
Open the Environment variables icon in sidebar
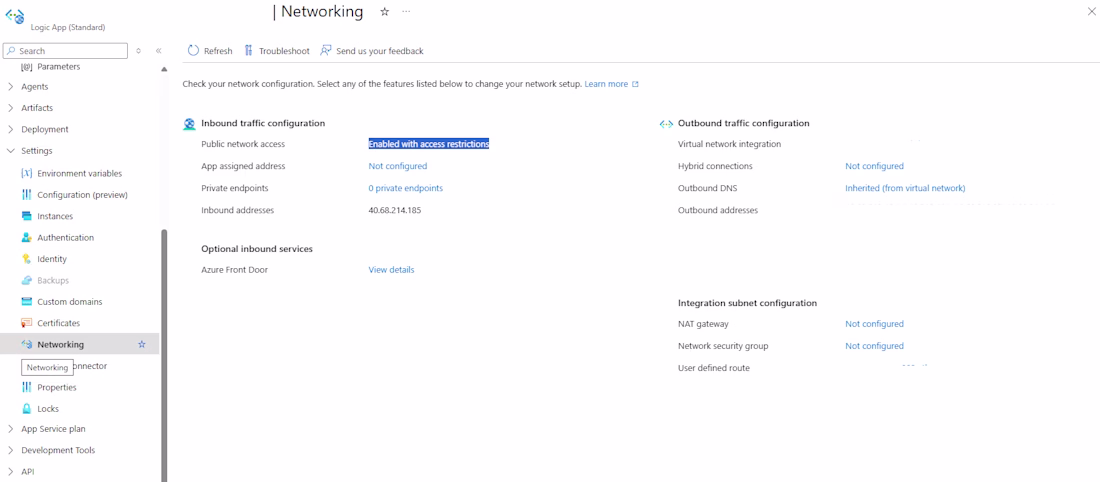tap(27, 173)
